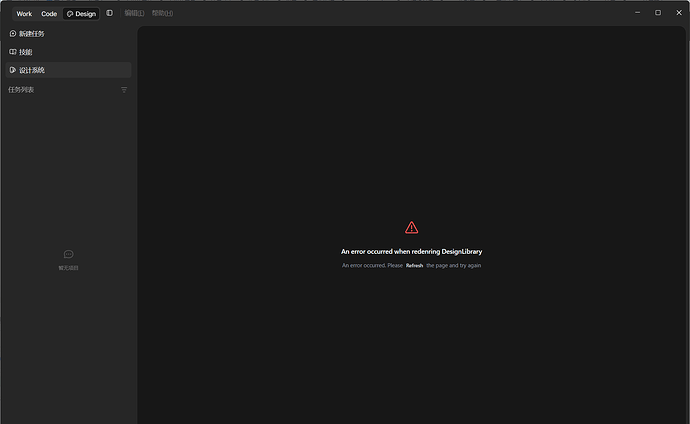Screen dimensions: 690x424
Task: Click the palette icon on Design tab
Action: [x=70, y=14]
